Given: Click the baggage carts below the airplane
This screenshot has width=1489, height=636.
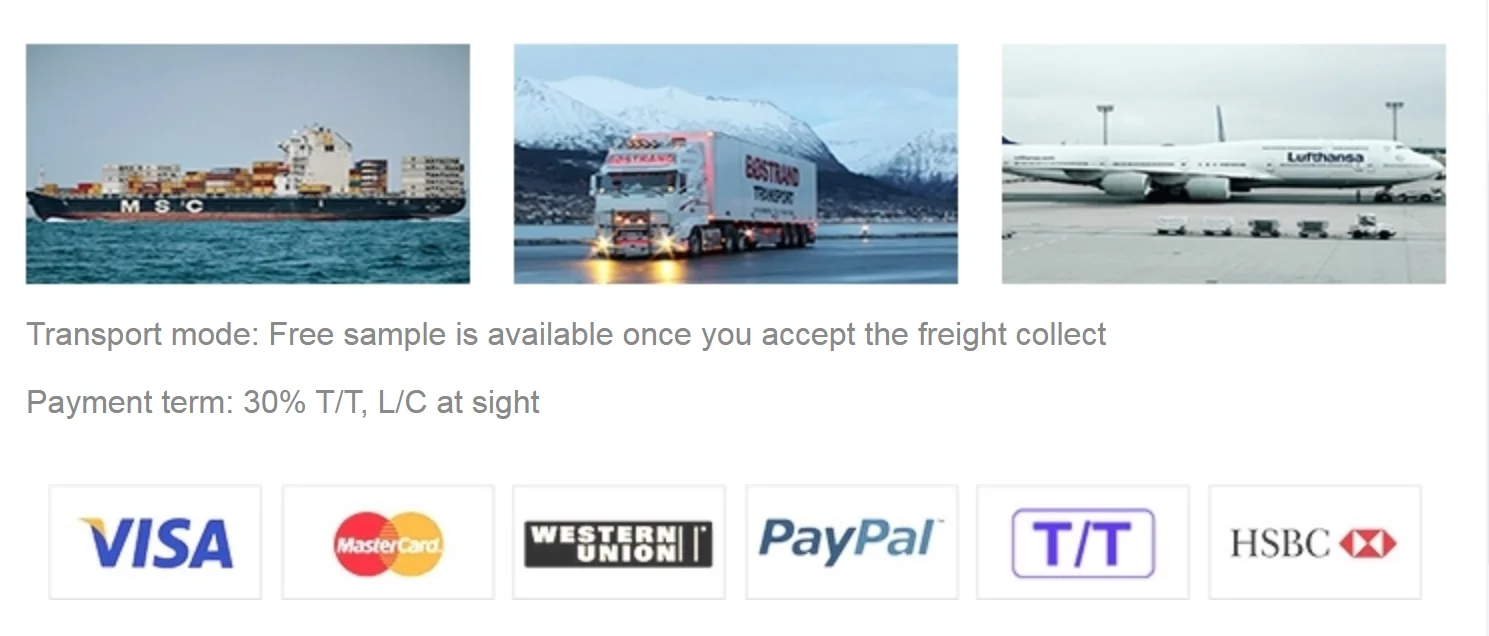Looking at the screenshot, I should 1275,226.
